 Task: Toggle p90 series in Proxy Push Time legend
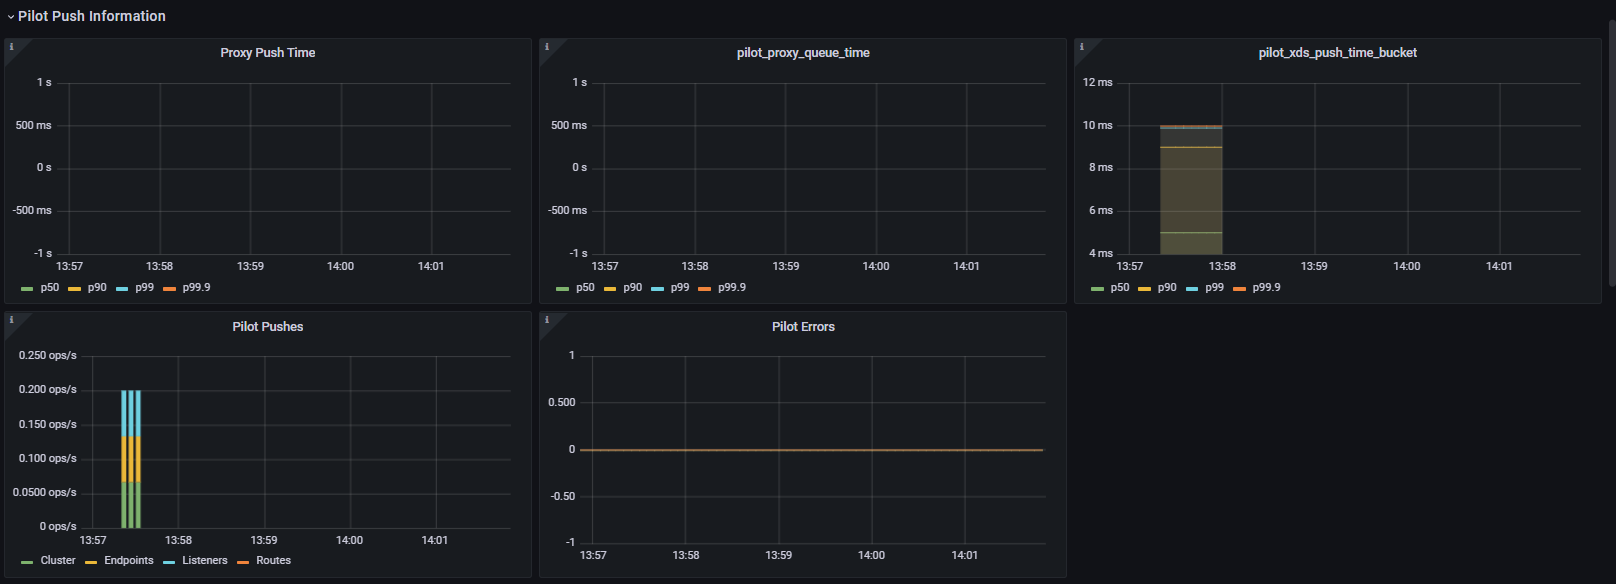97,288
